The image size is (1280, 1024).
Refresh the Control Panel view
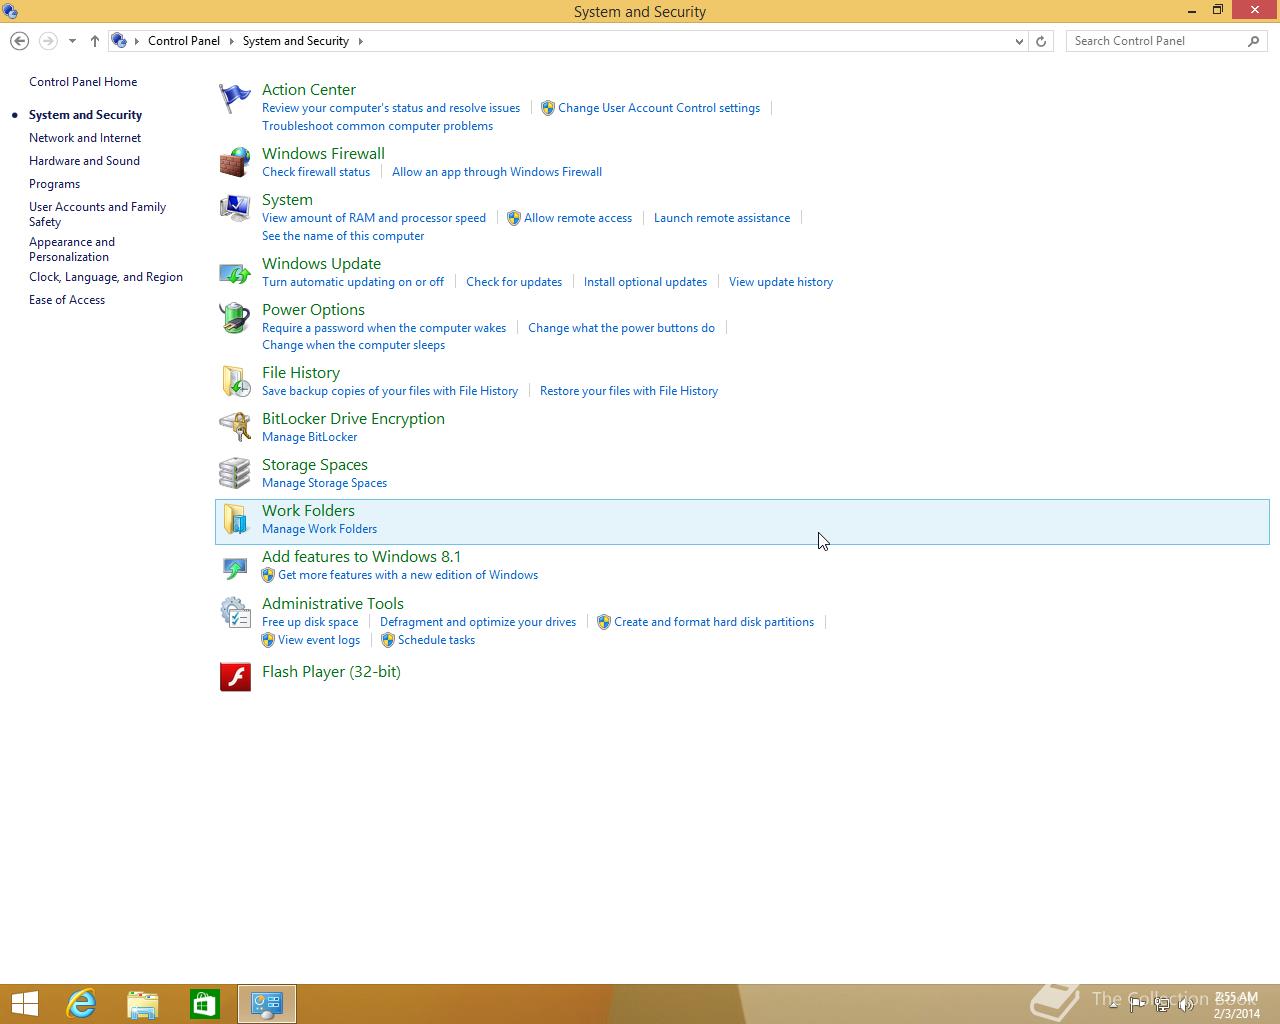pyautogui.click(x=1041, y=41)
